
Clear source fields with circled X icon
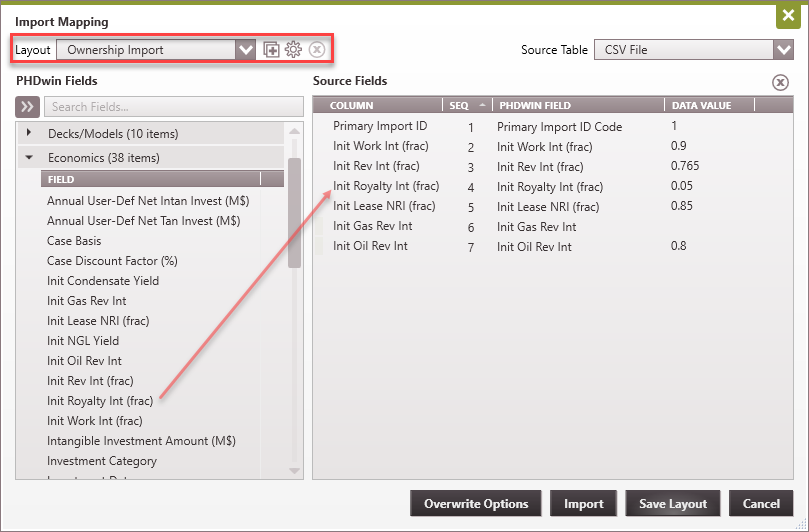tap(780, 82)
